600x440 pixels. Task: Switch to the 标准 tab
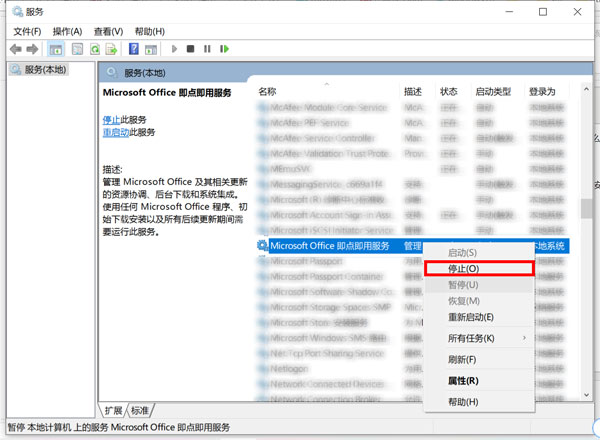[140, 411]
